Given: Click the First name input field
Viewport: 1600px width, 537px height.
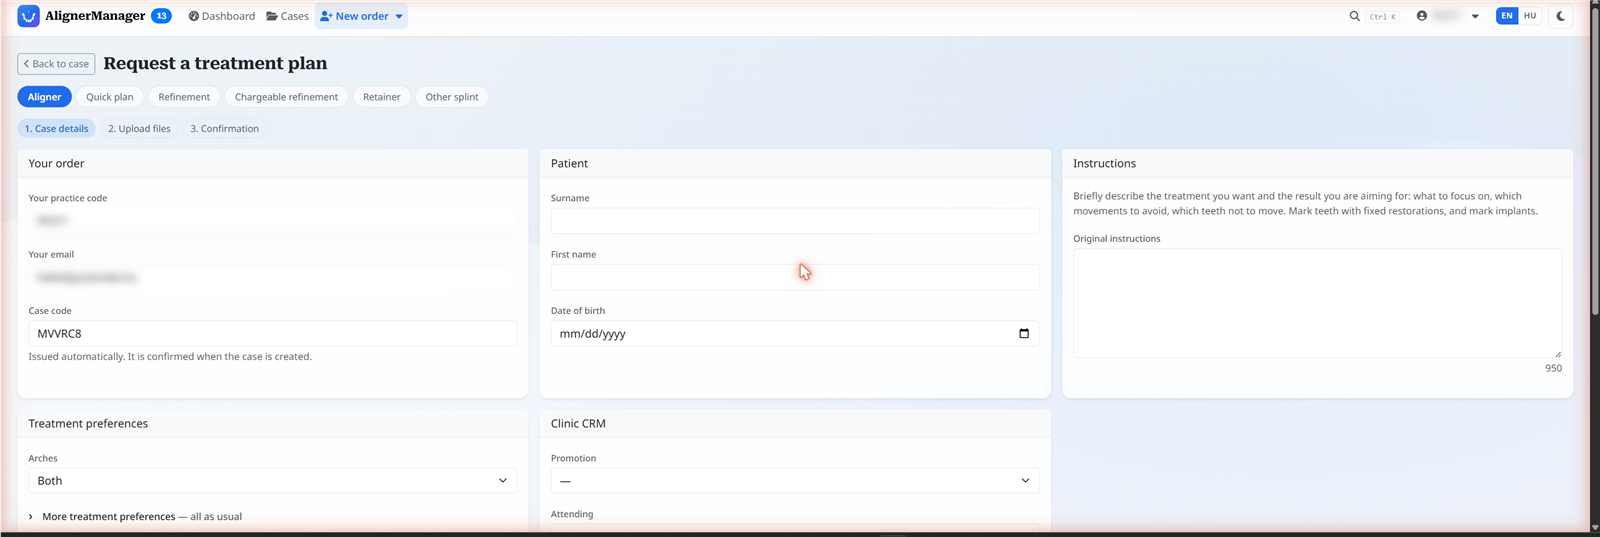Looking at the screenshot, I should tap(795, 277).
